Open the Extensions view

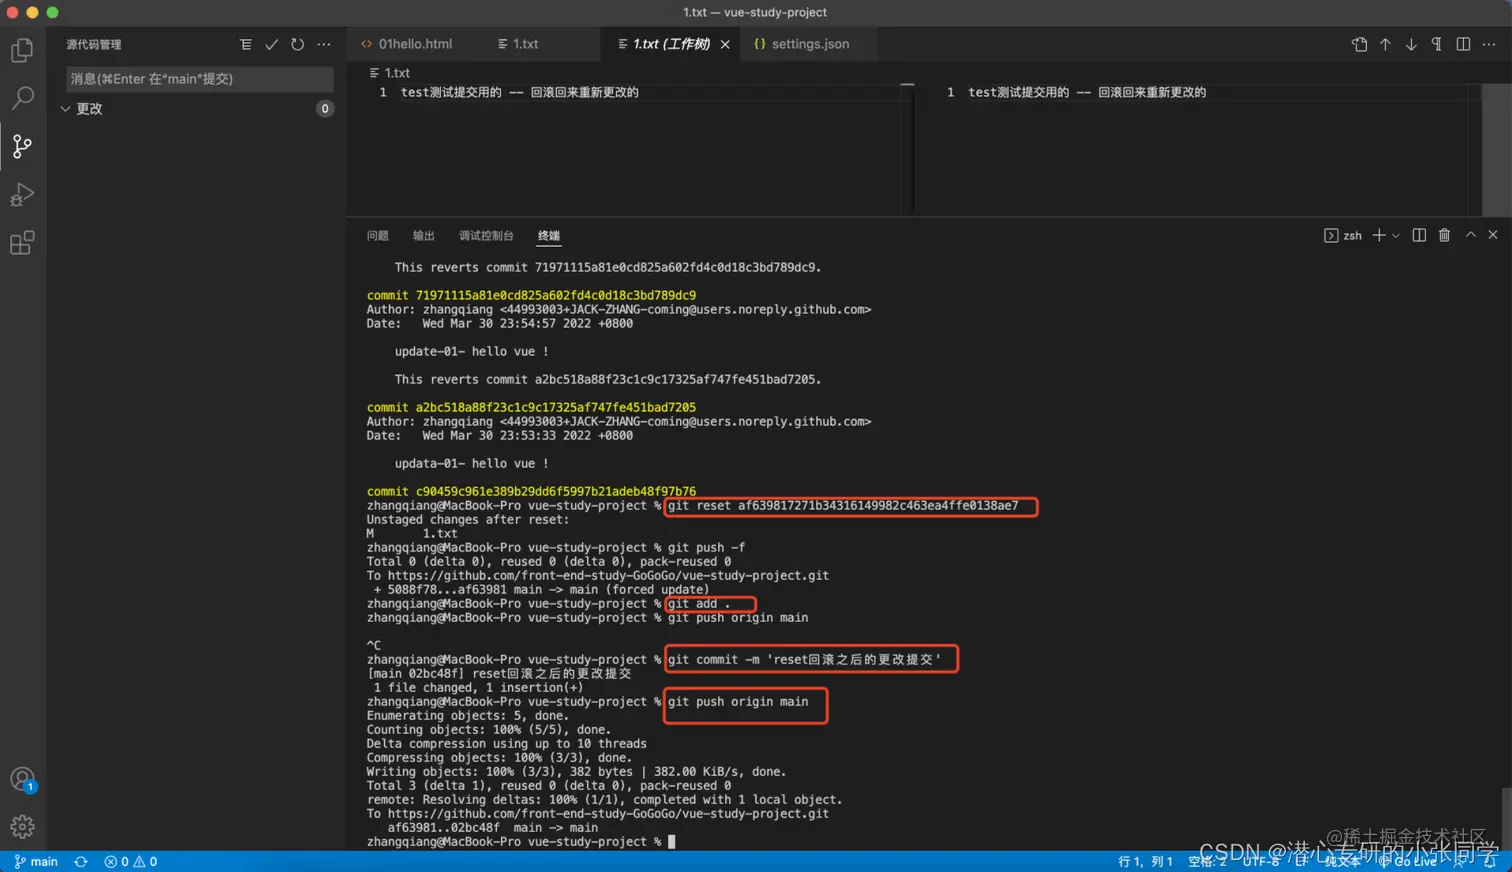click(22, 242)
